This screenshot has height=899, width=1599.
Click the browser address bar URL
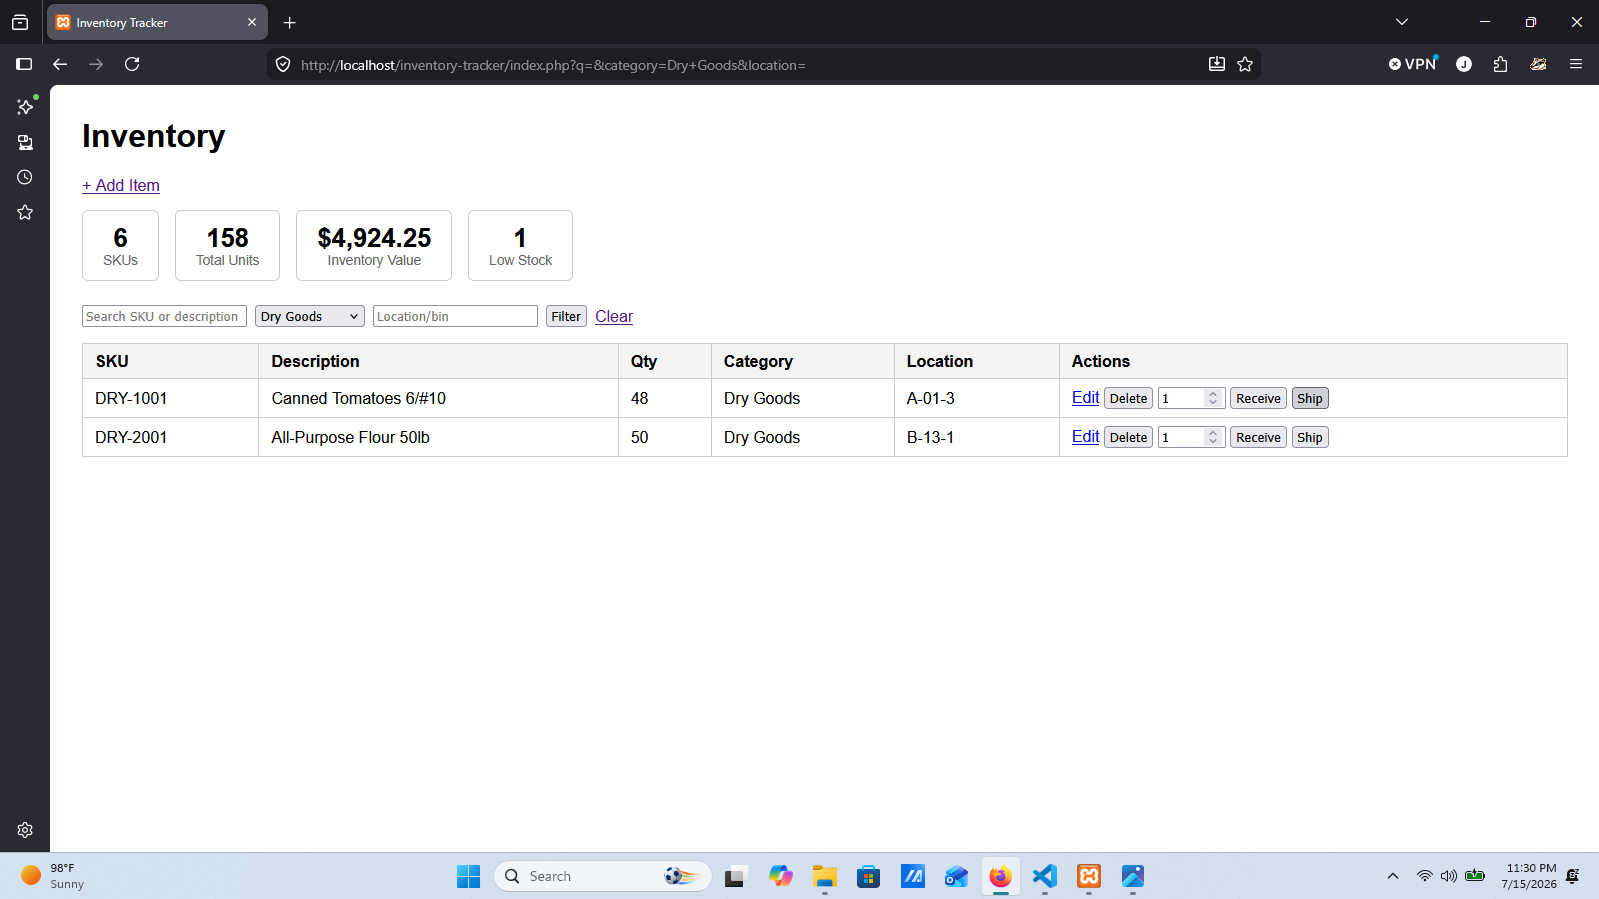(553, 65)
